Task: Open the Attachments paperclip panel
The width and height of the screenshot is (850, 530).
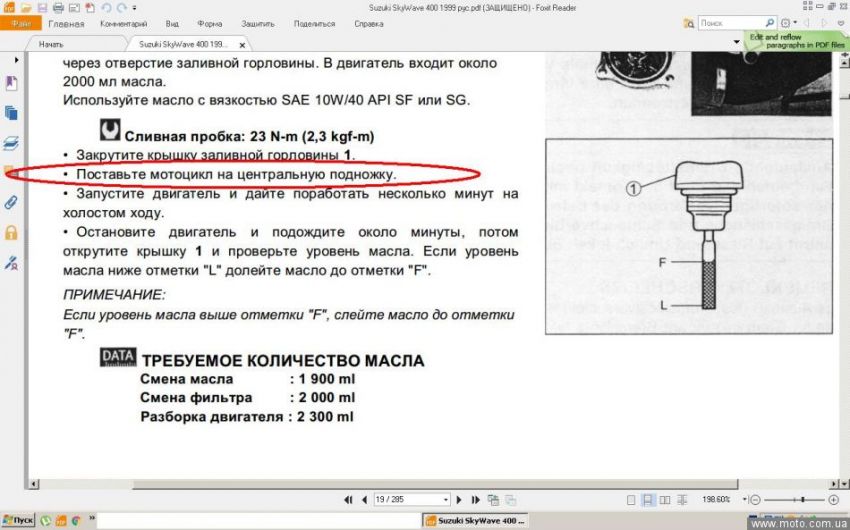Action: (x=11, y=202)
